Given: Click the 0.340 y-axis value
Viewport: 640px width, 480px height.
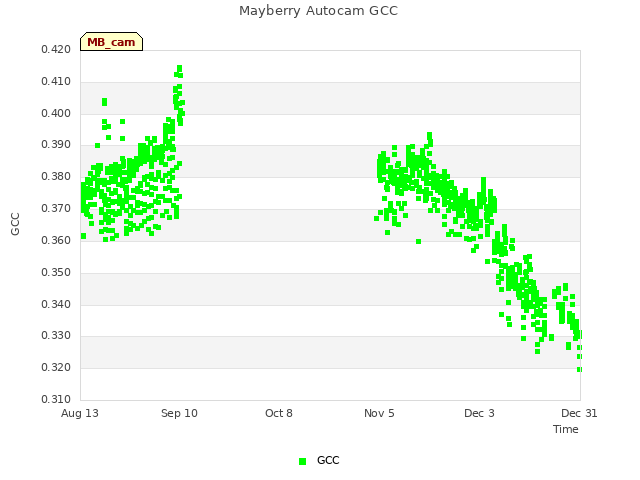Looking at the screenshot, I should [56, 304].
